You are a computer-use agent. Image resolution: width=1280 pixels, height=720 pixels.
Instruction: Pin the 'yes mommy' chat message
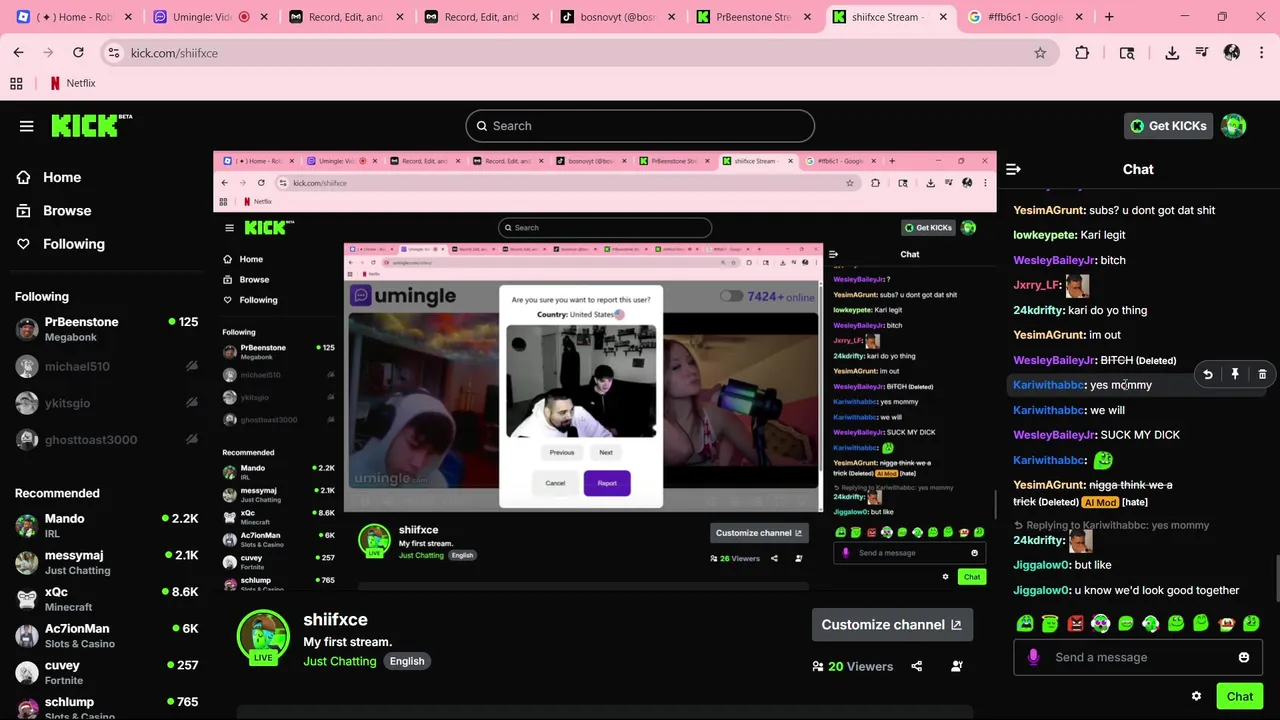[1235, 374]
